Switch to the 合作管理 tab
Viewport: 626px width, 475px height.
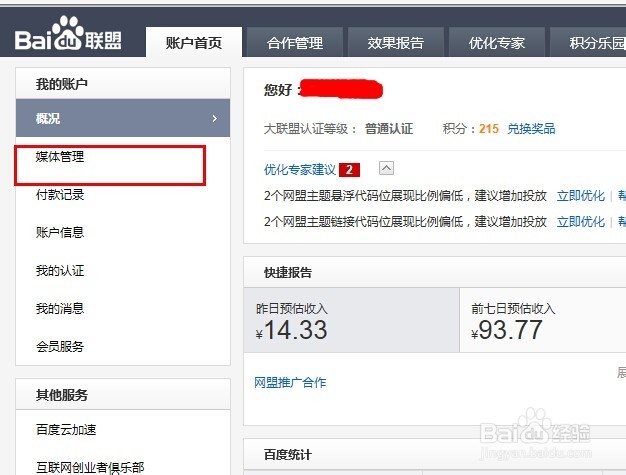click(x=295, y=42)
